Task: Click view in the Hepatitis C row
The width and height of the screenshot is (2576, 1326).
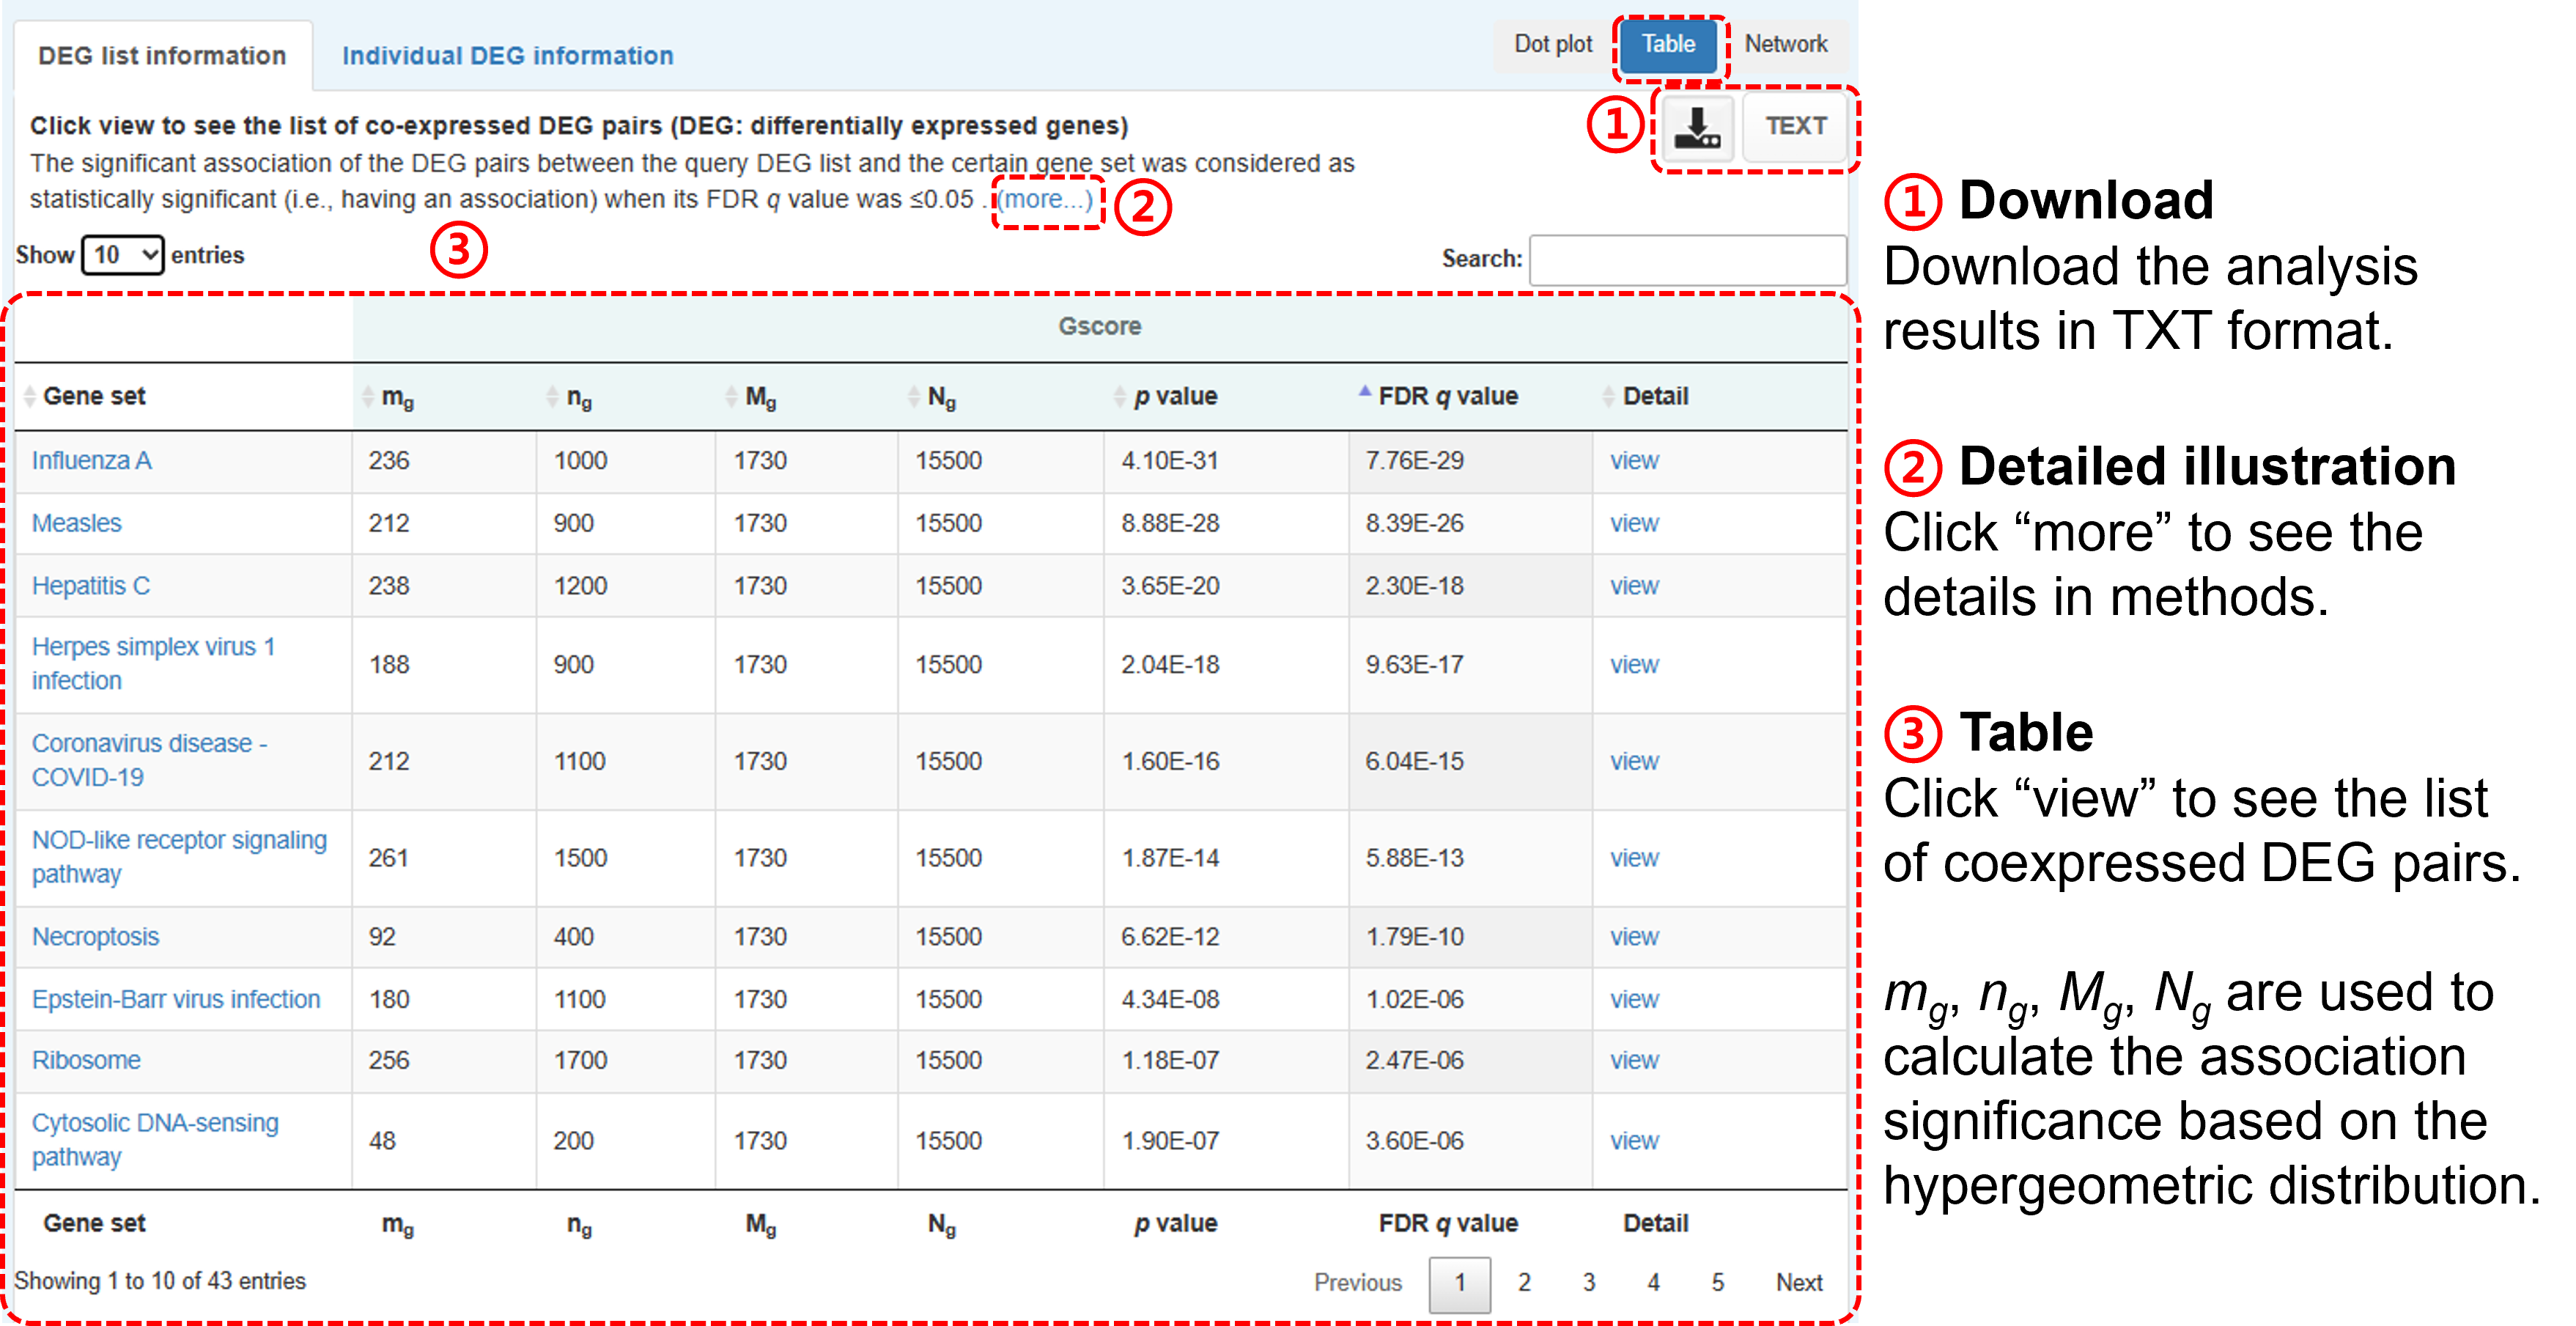Action: [1634, 586]
